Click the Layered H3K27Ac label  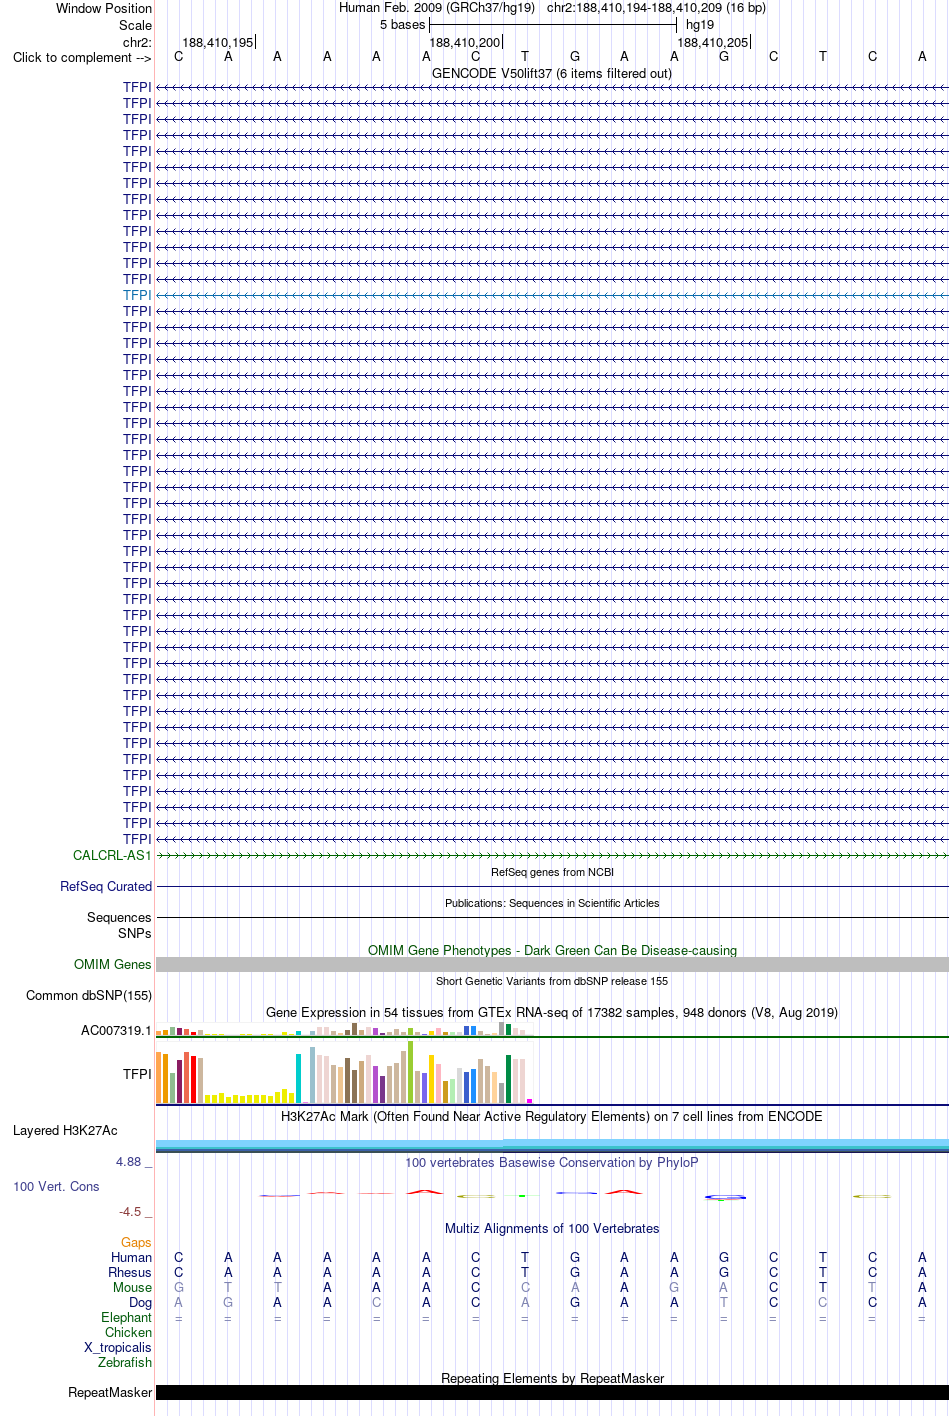pos(65,1130)
